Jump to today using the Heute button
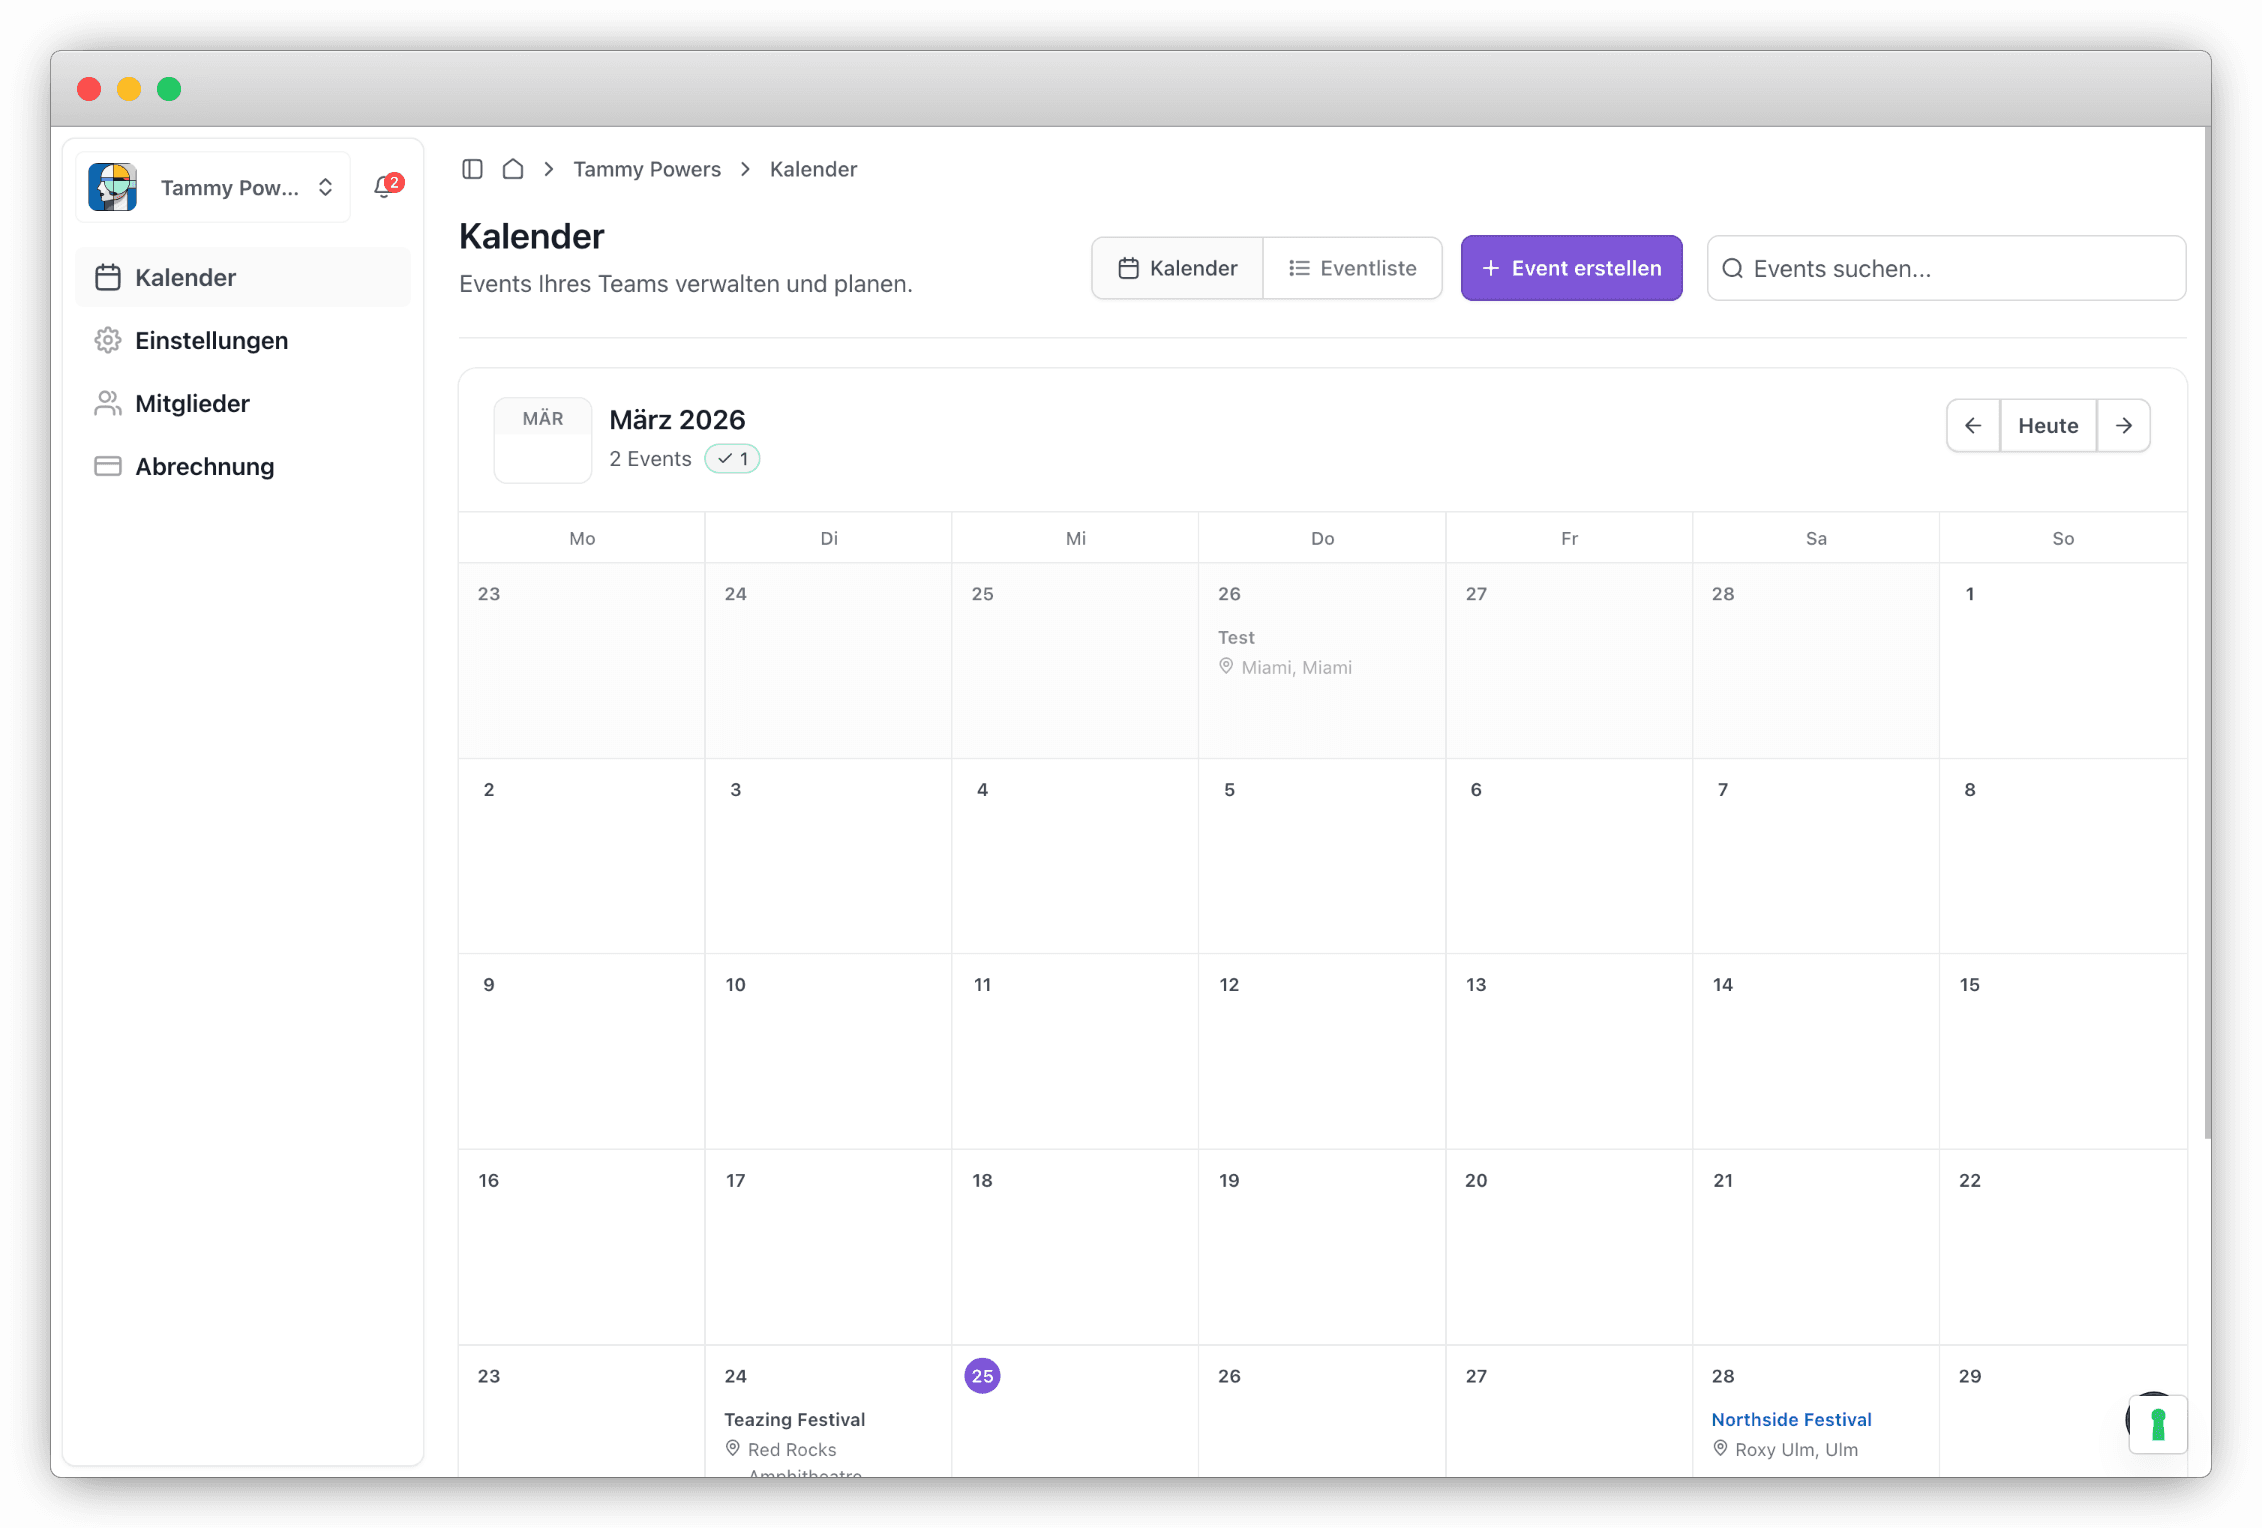The width and height of the screenshot is (2262, 1528). [x=2047, y=425]
